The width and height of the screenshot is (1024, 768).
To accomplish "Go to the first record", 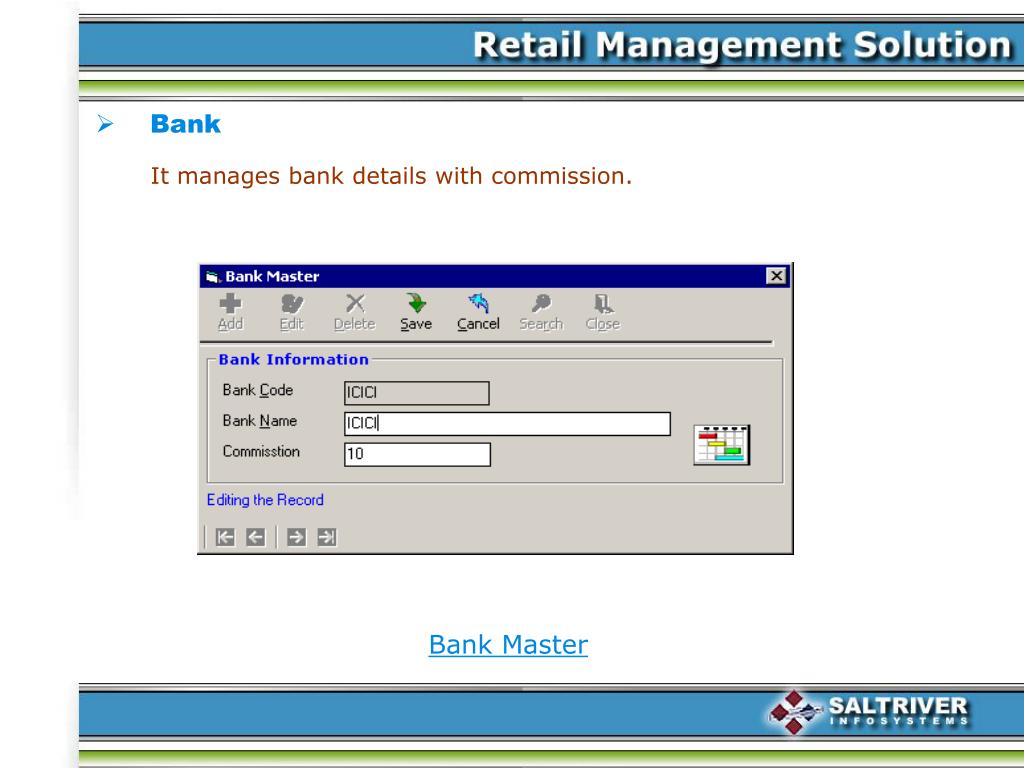I will [225, 537].
